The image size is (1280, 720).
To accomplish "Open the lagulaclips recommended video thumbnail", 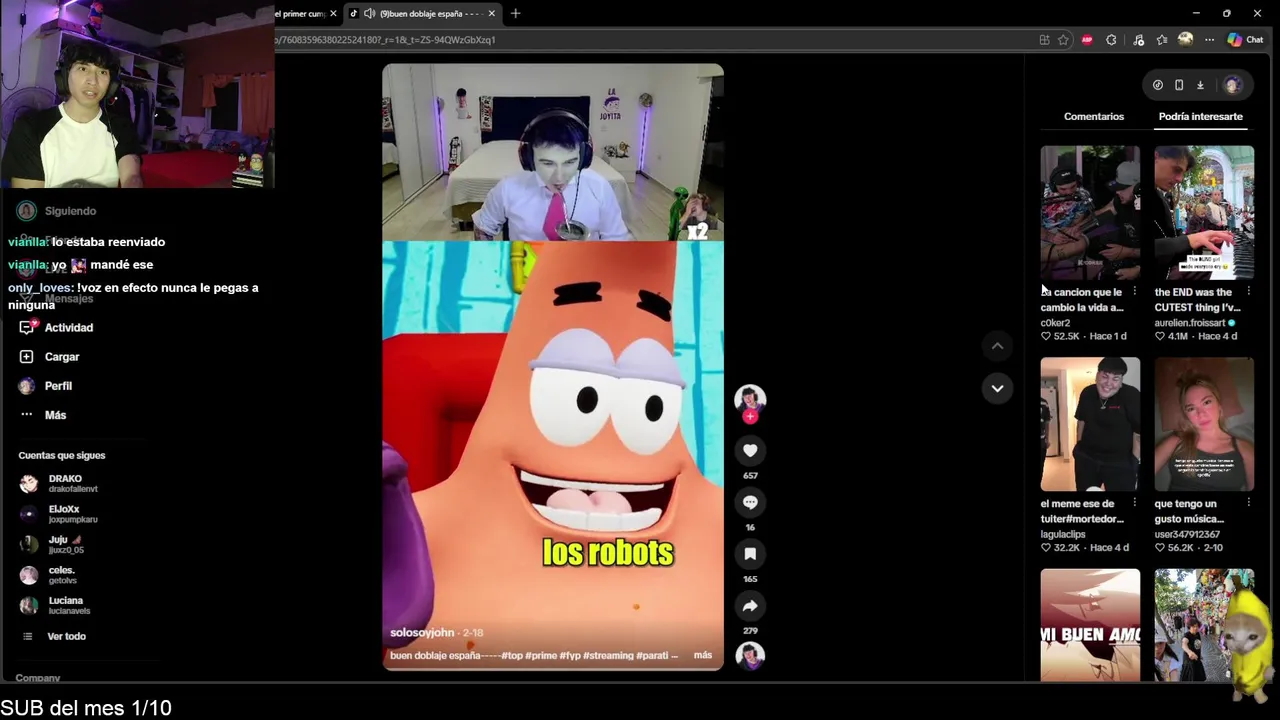I will click(1090, 424).
